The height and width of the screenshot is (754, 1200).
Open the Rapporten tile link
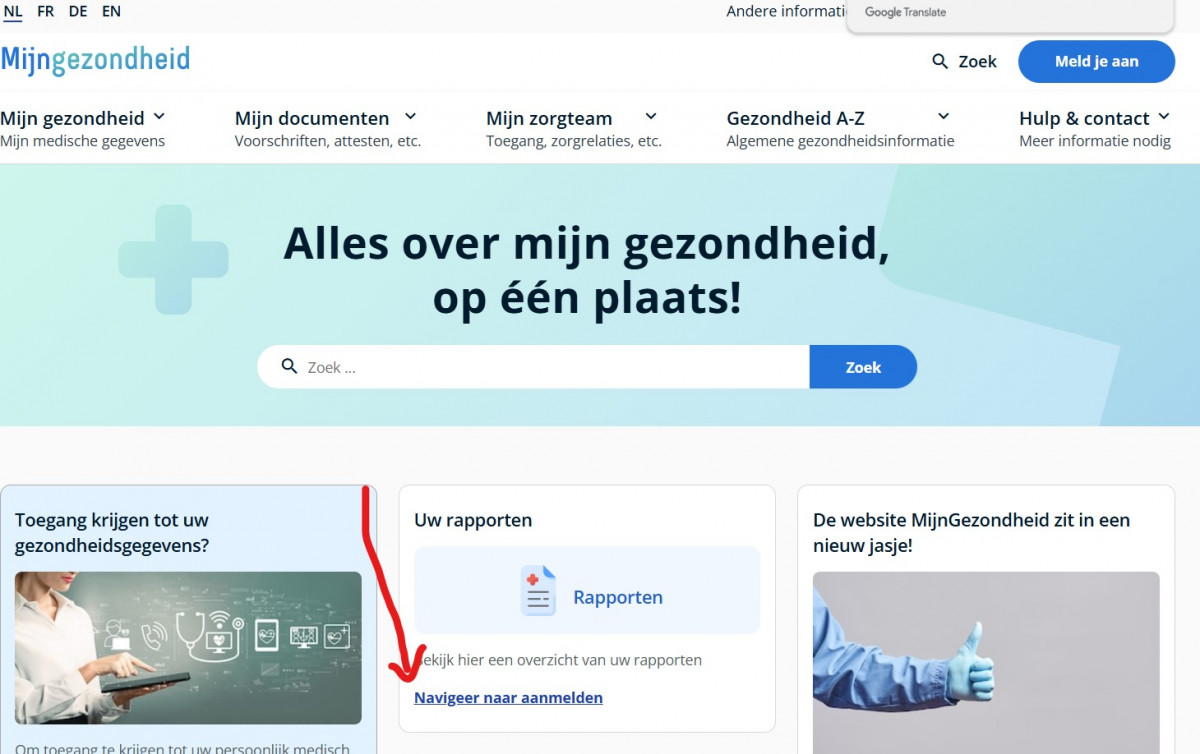click(587, 590)
